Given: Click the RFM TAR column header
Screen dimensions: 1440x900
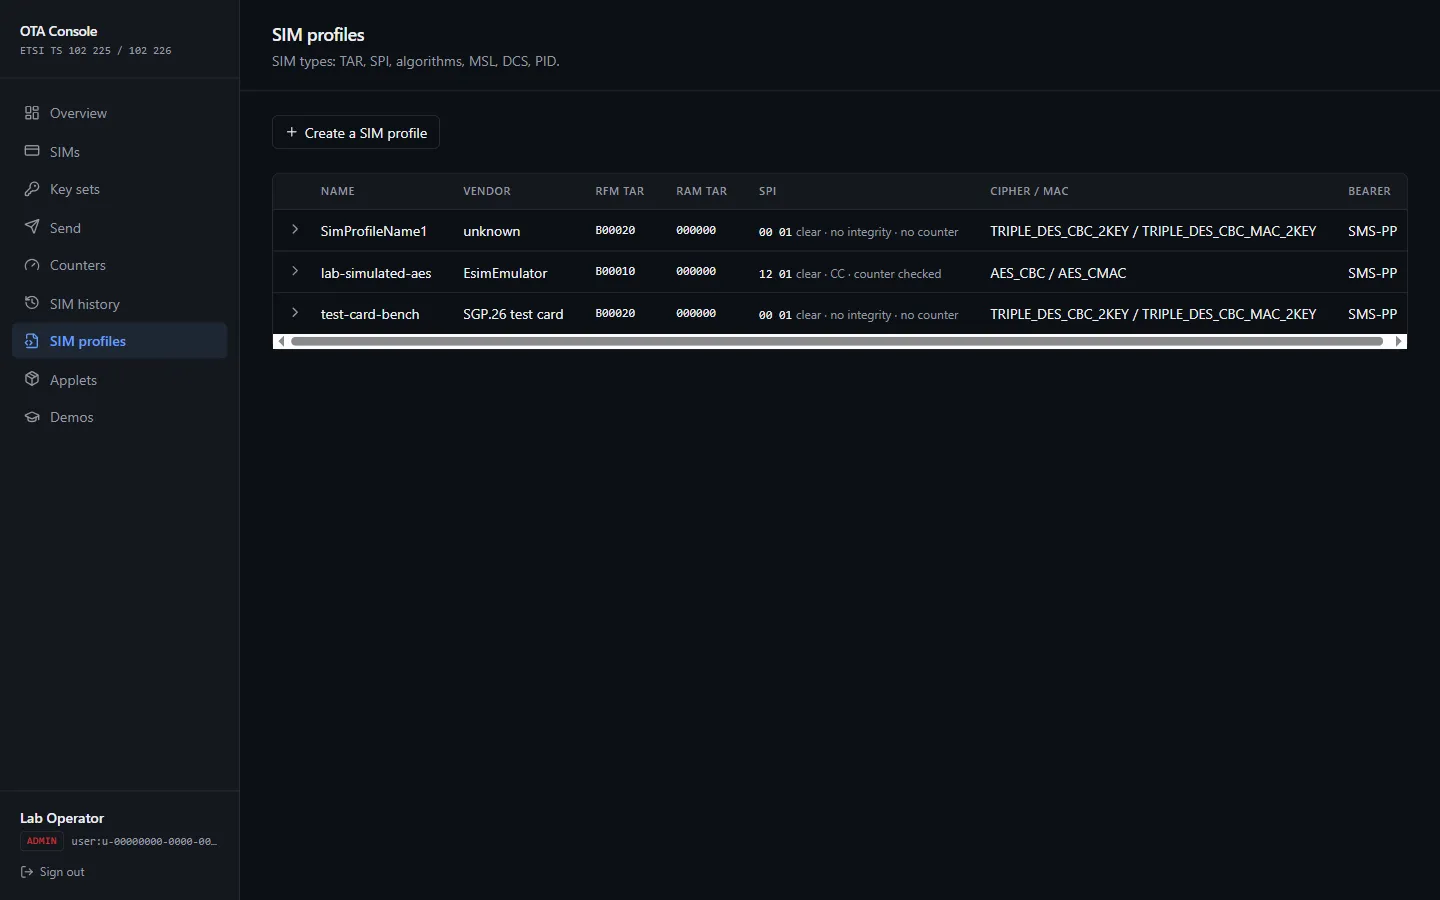Looking at the screenshot, I should click(x=620, y=191).
